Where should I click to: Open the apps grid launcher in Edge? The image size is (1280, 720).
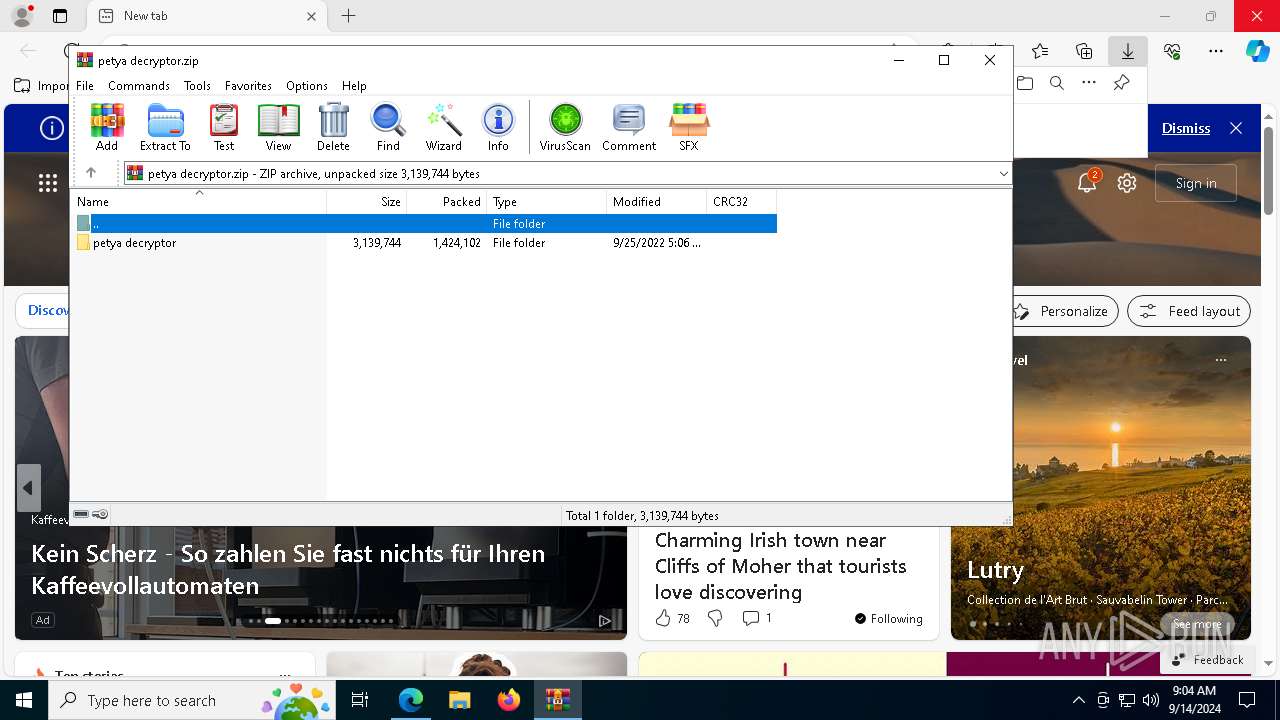click(x=48, y=182)
